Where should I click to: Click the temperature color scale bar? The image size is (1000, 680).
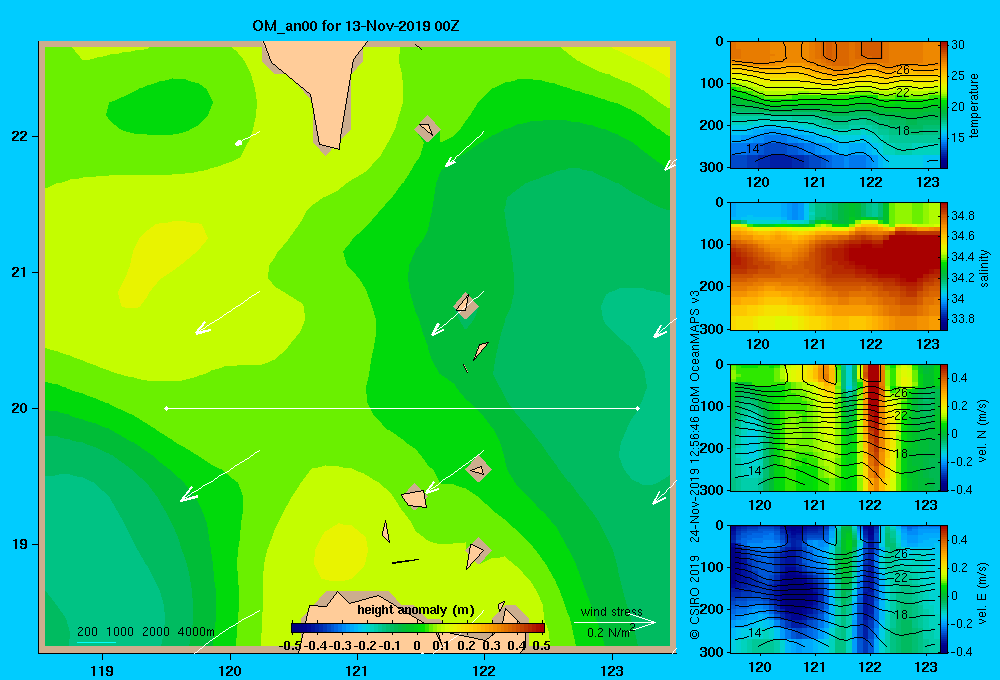[944, 105]
